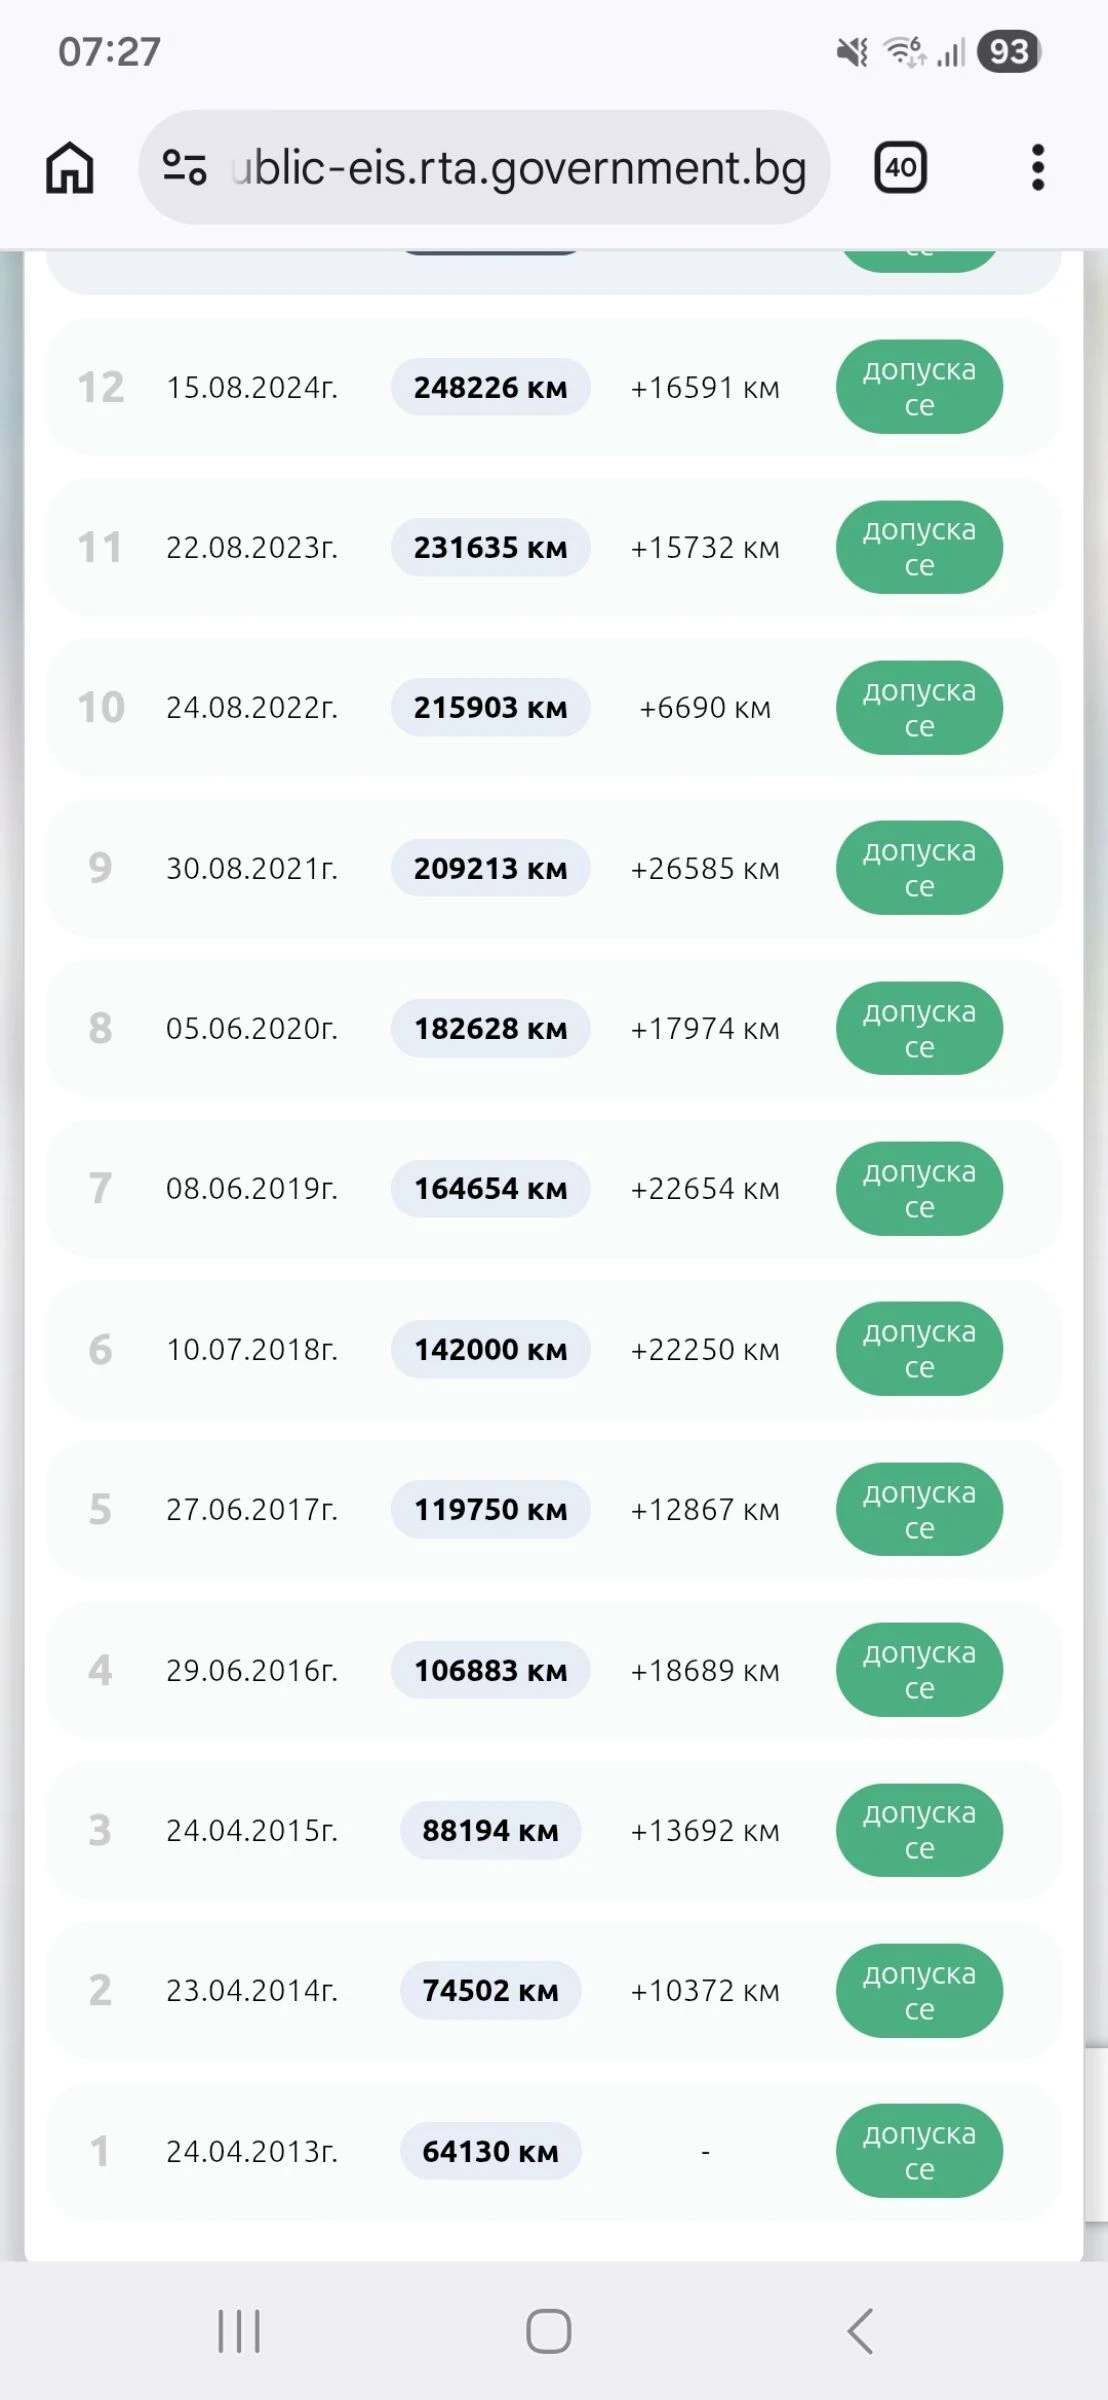Screen dimensions: 1108x2400
Task: Click the 'допуска се' badge for 24.04.2013
Action: [x=919, y=2151]
